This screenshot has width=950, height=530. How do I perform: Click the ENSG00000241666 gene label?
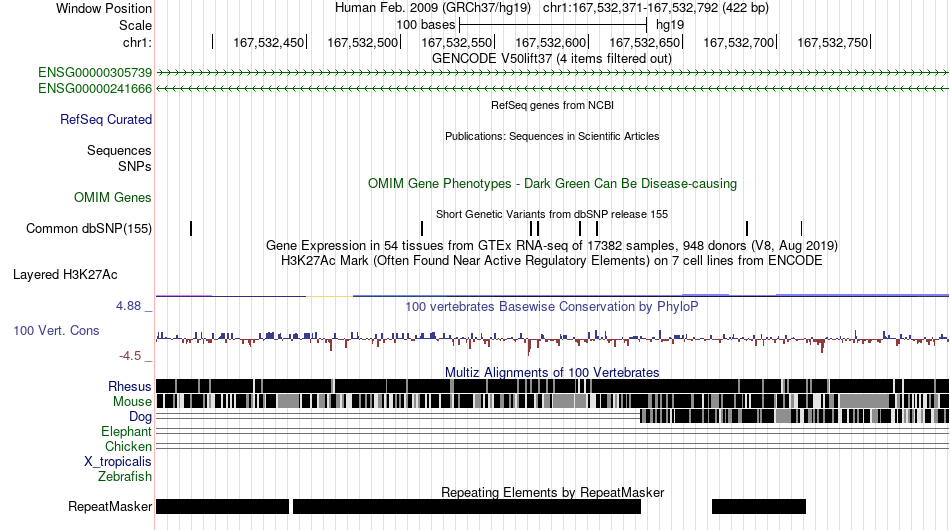(x=95, y=88)
